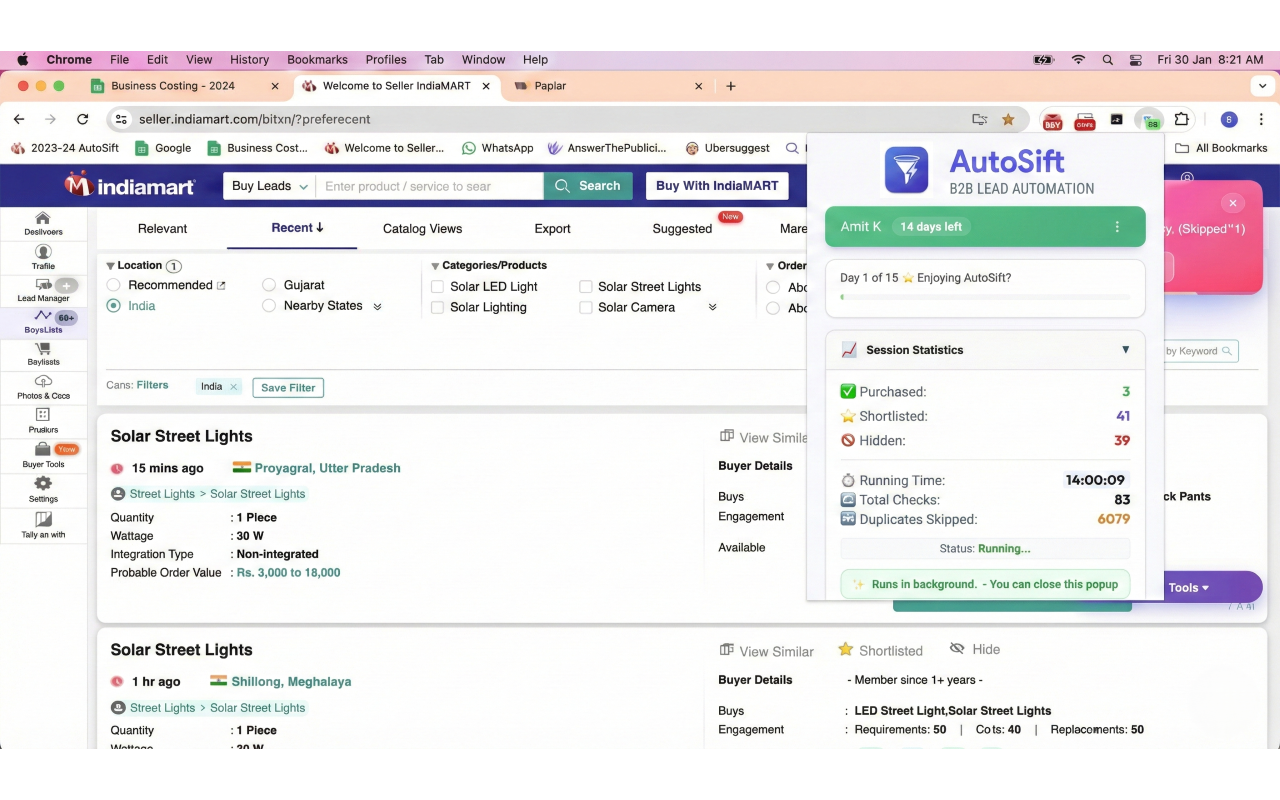Close the pink Skipped notification
This screenshot has width=1280, height=800.
[1233, 203]
